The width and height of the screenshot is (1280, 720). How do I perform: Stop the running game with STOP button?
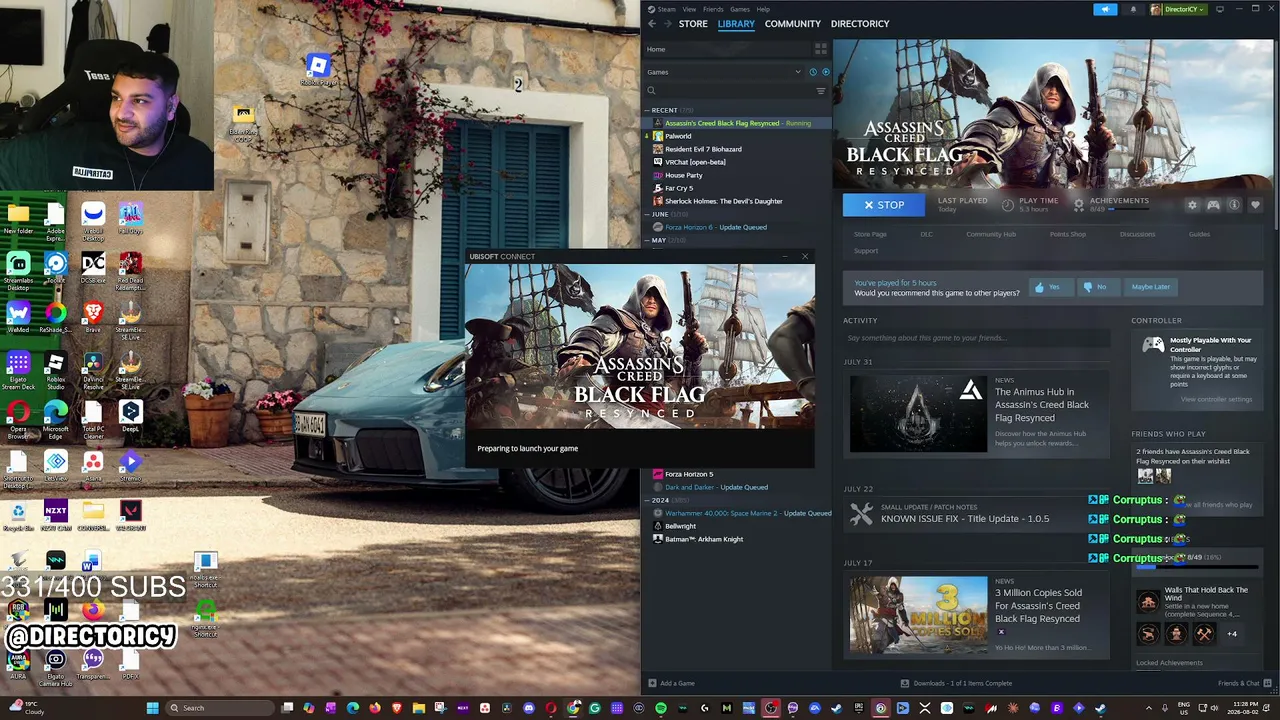click(x=884, y=205)
